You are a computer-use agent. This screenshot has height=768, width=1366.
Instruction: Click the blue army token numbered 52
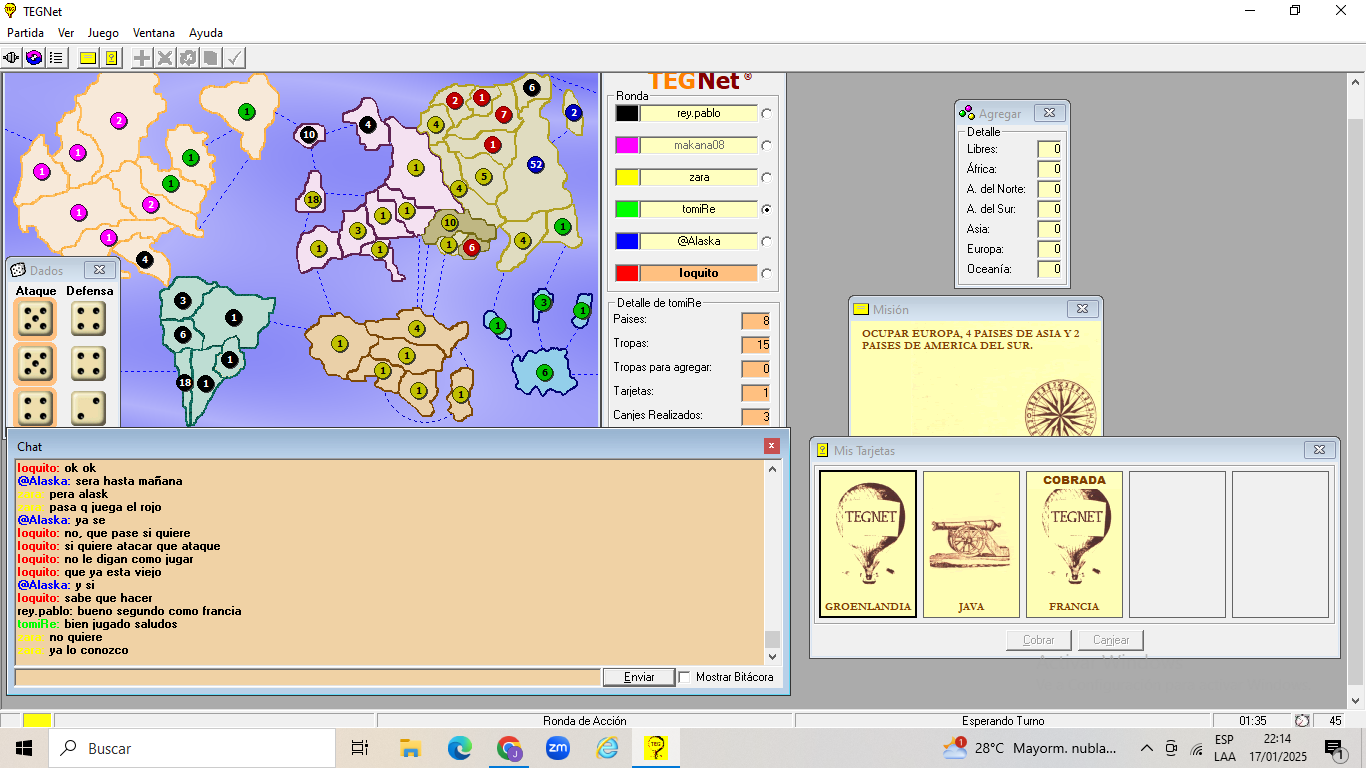(x=536, y=164)
